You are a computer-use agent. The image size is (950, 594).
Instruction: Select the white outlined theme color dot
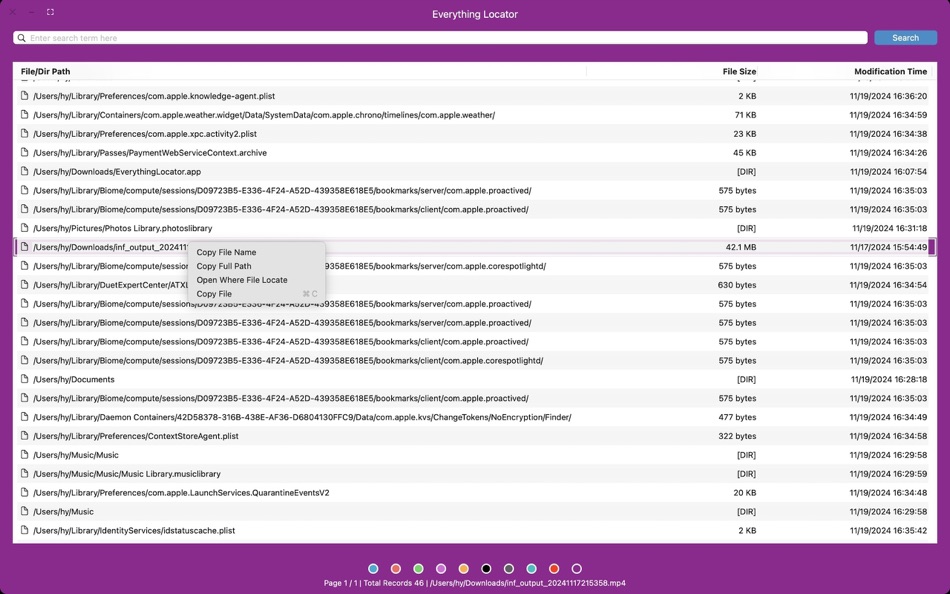point(576,566)
